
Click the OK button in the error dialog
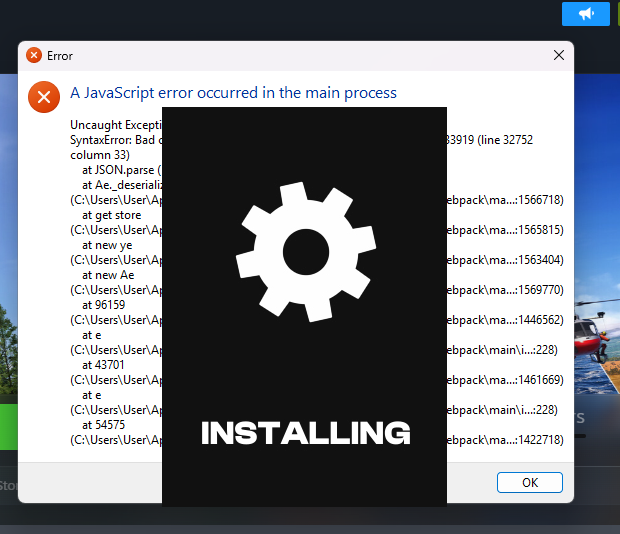[x=529, y=482]
